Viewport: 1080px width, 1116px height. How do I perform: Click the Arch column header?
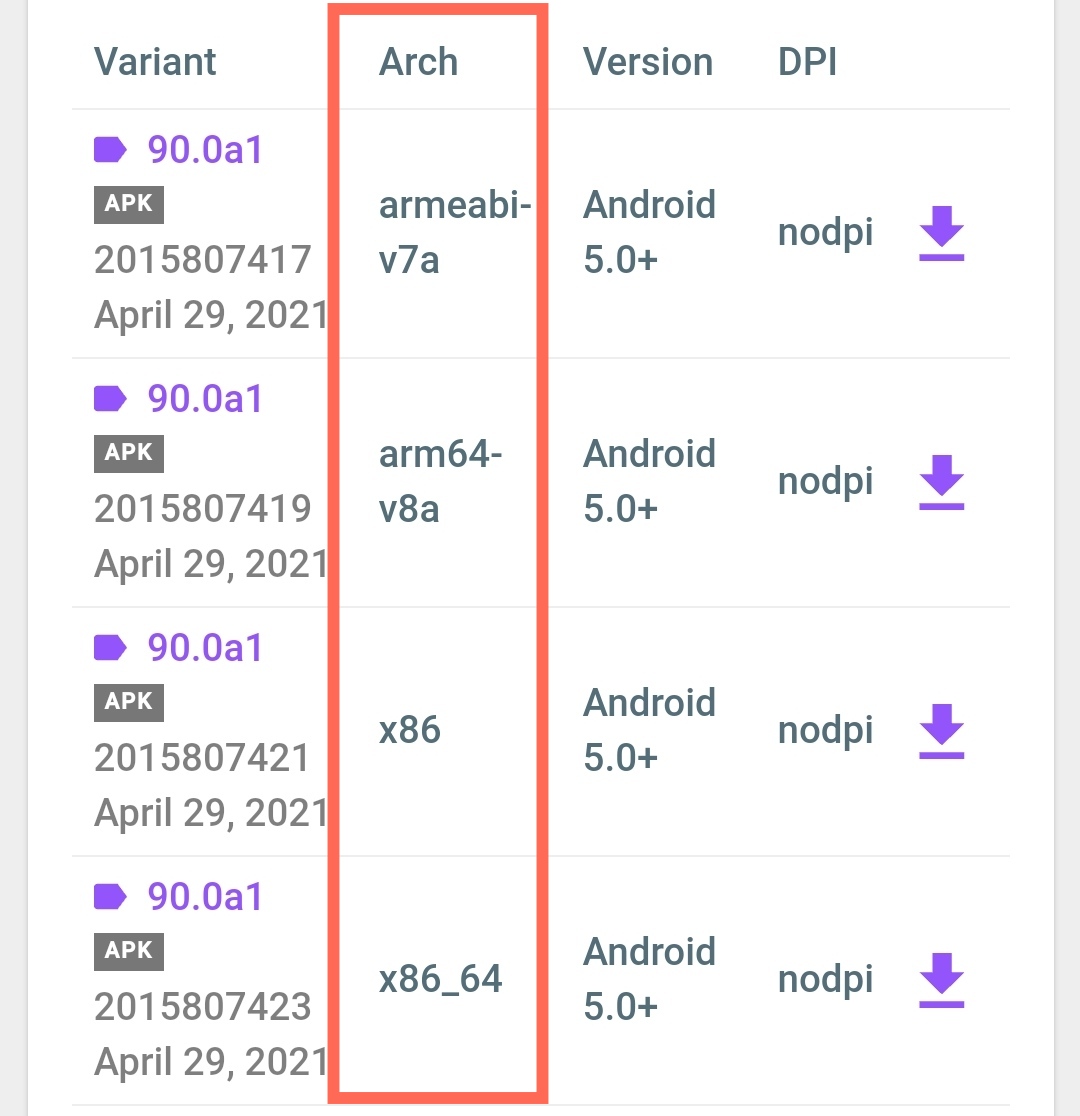[418, 62]
